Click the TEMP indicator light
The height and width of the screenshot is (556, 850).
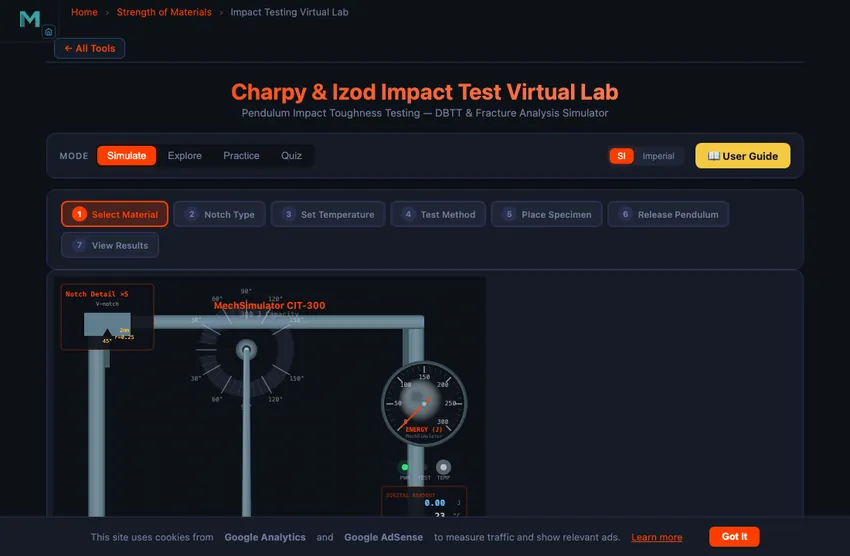click(x=443, y=467)
